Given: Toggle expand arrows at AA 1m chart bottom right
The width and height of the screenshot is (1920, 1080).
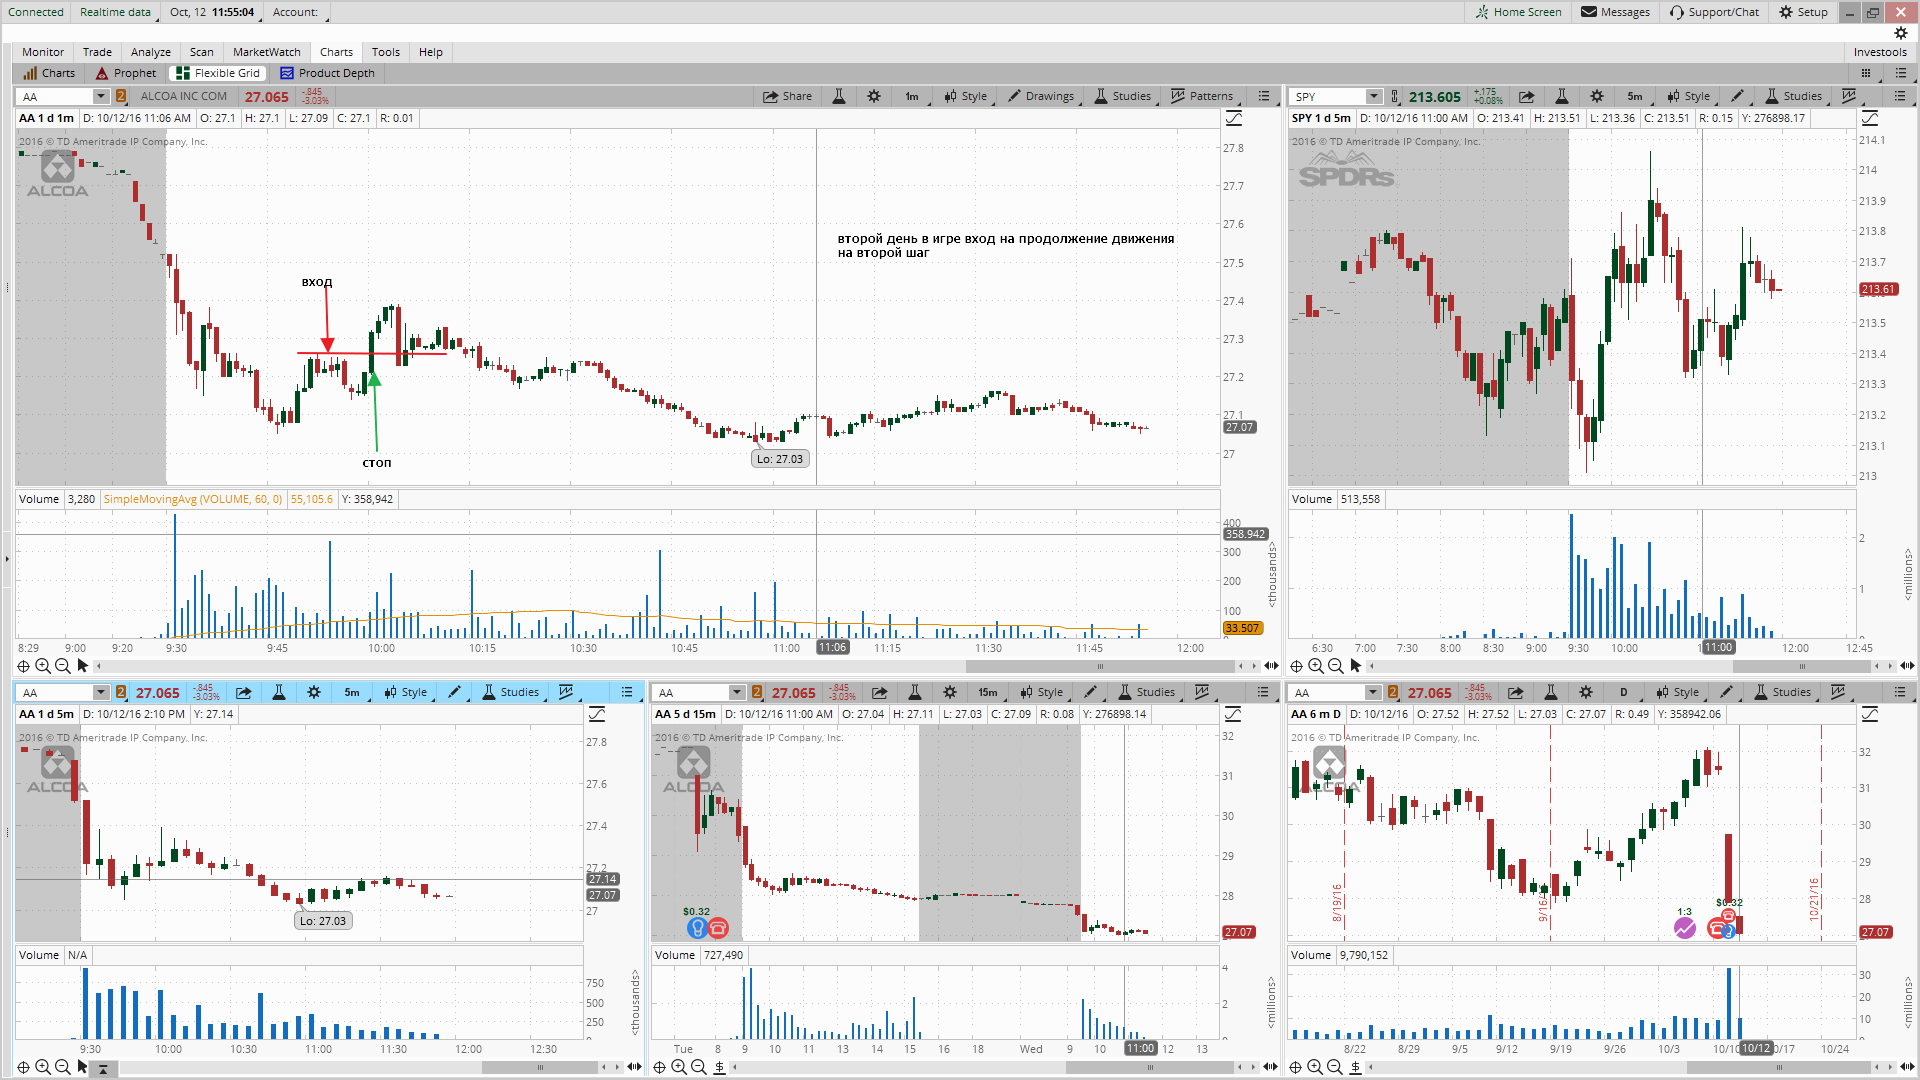Looking at the screenshot, I should click(x=1271, y=666).
